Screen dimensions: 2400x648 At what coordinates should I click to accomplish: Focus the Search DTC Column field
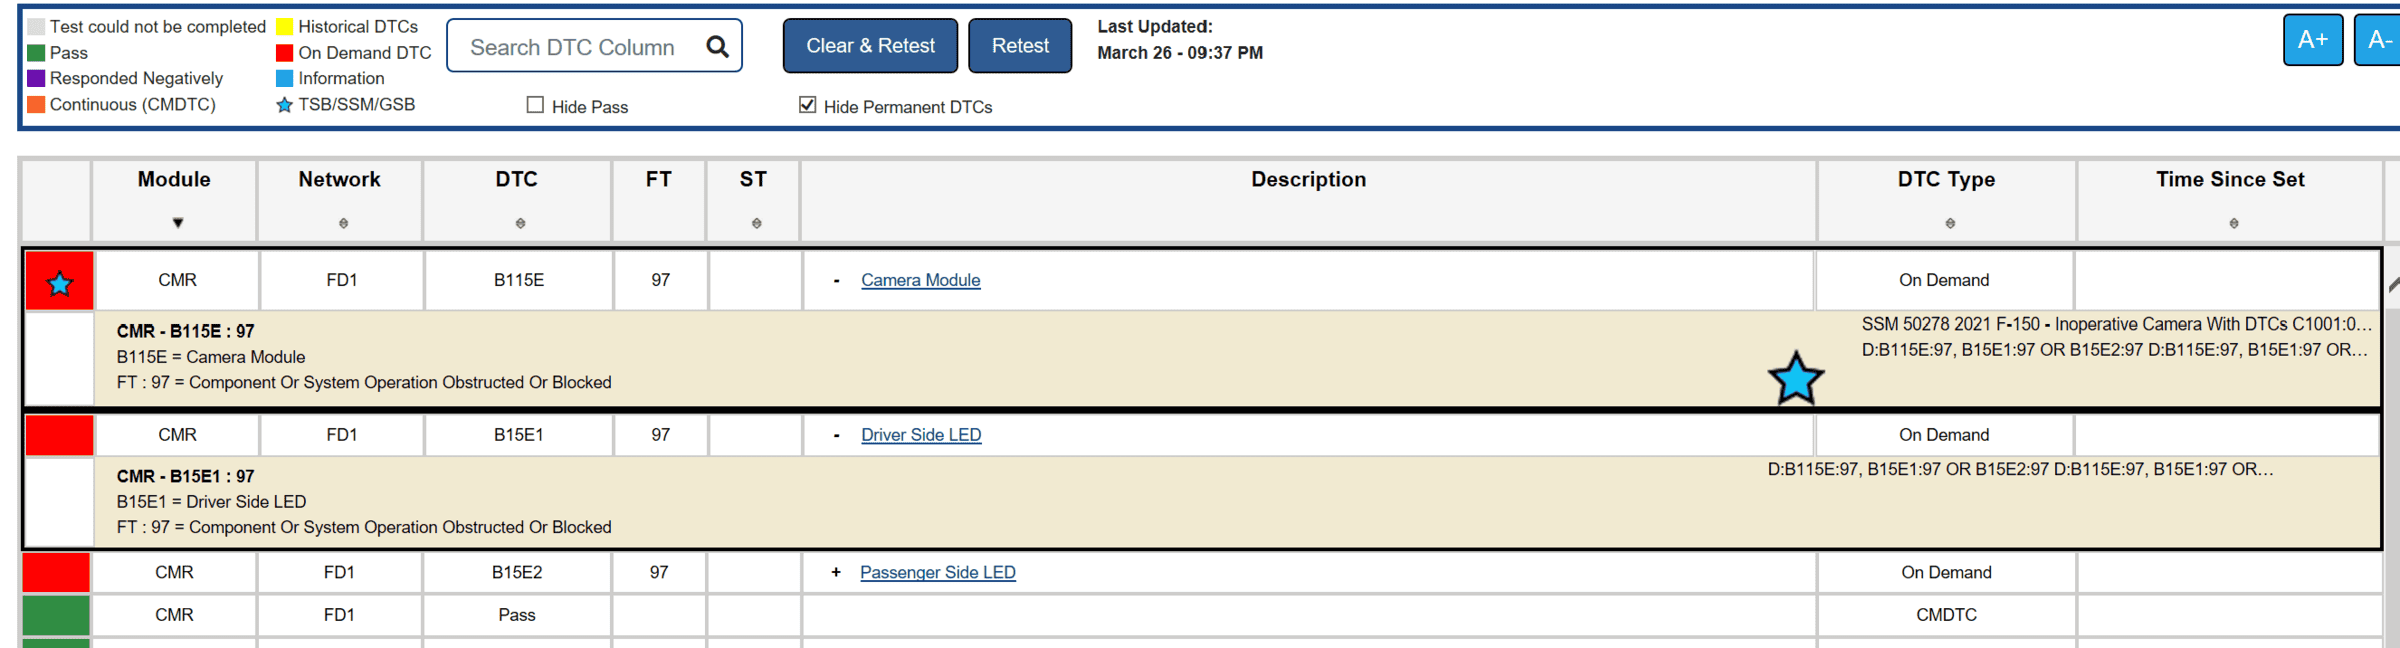[574, 47]
